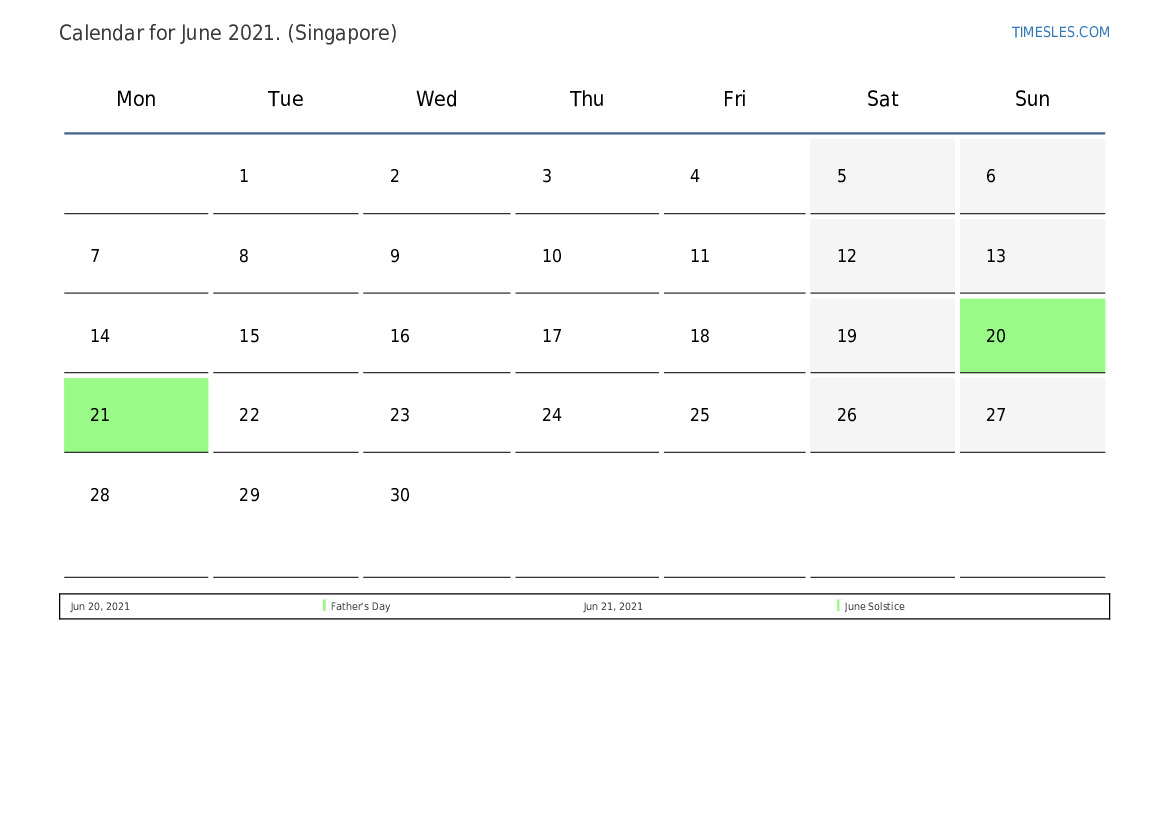Select the highlighted June 20 cell

(x=1032, y=336)
